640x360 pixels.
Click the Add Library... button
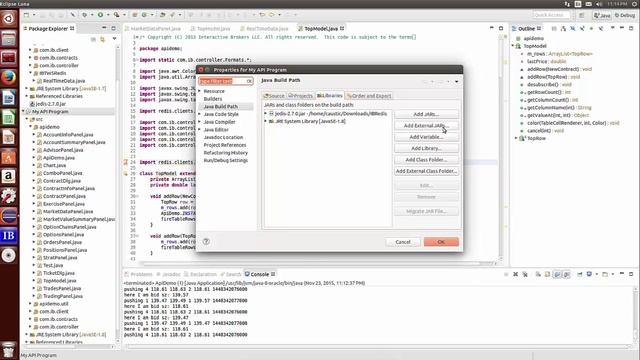[x=426, y=149]
